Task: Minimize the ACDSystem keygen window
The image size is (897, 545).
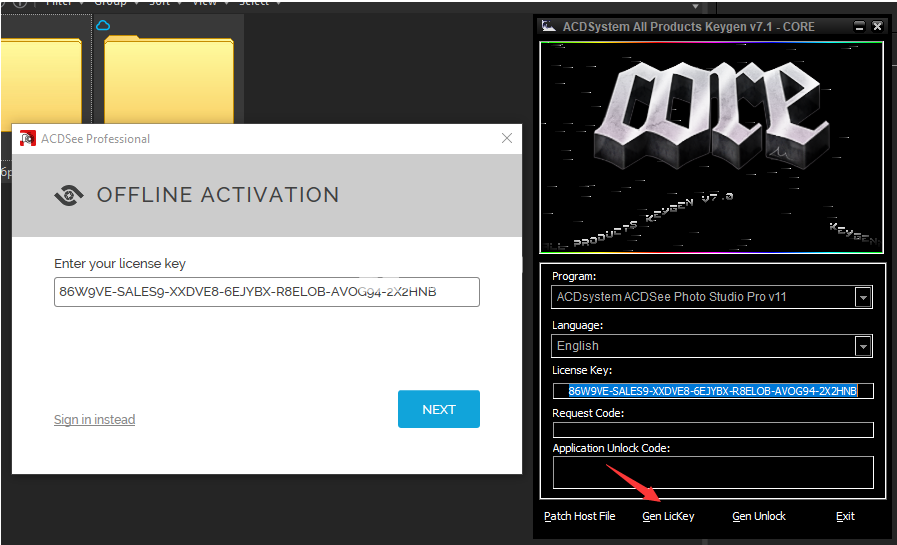Action: pos(859,26)
